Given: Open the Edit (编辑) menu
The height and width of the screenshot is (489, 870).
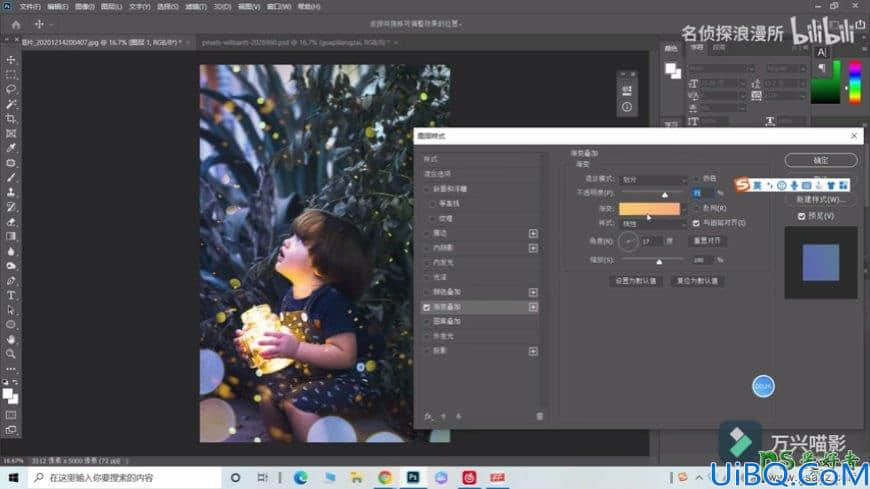Looking at the screenshot, I should pos(57,7).
